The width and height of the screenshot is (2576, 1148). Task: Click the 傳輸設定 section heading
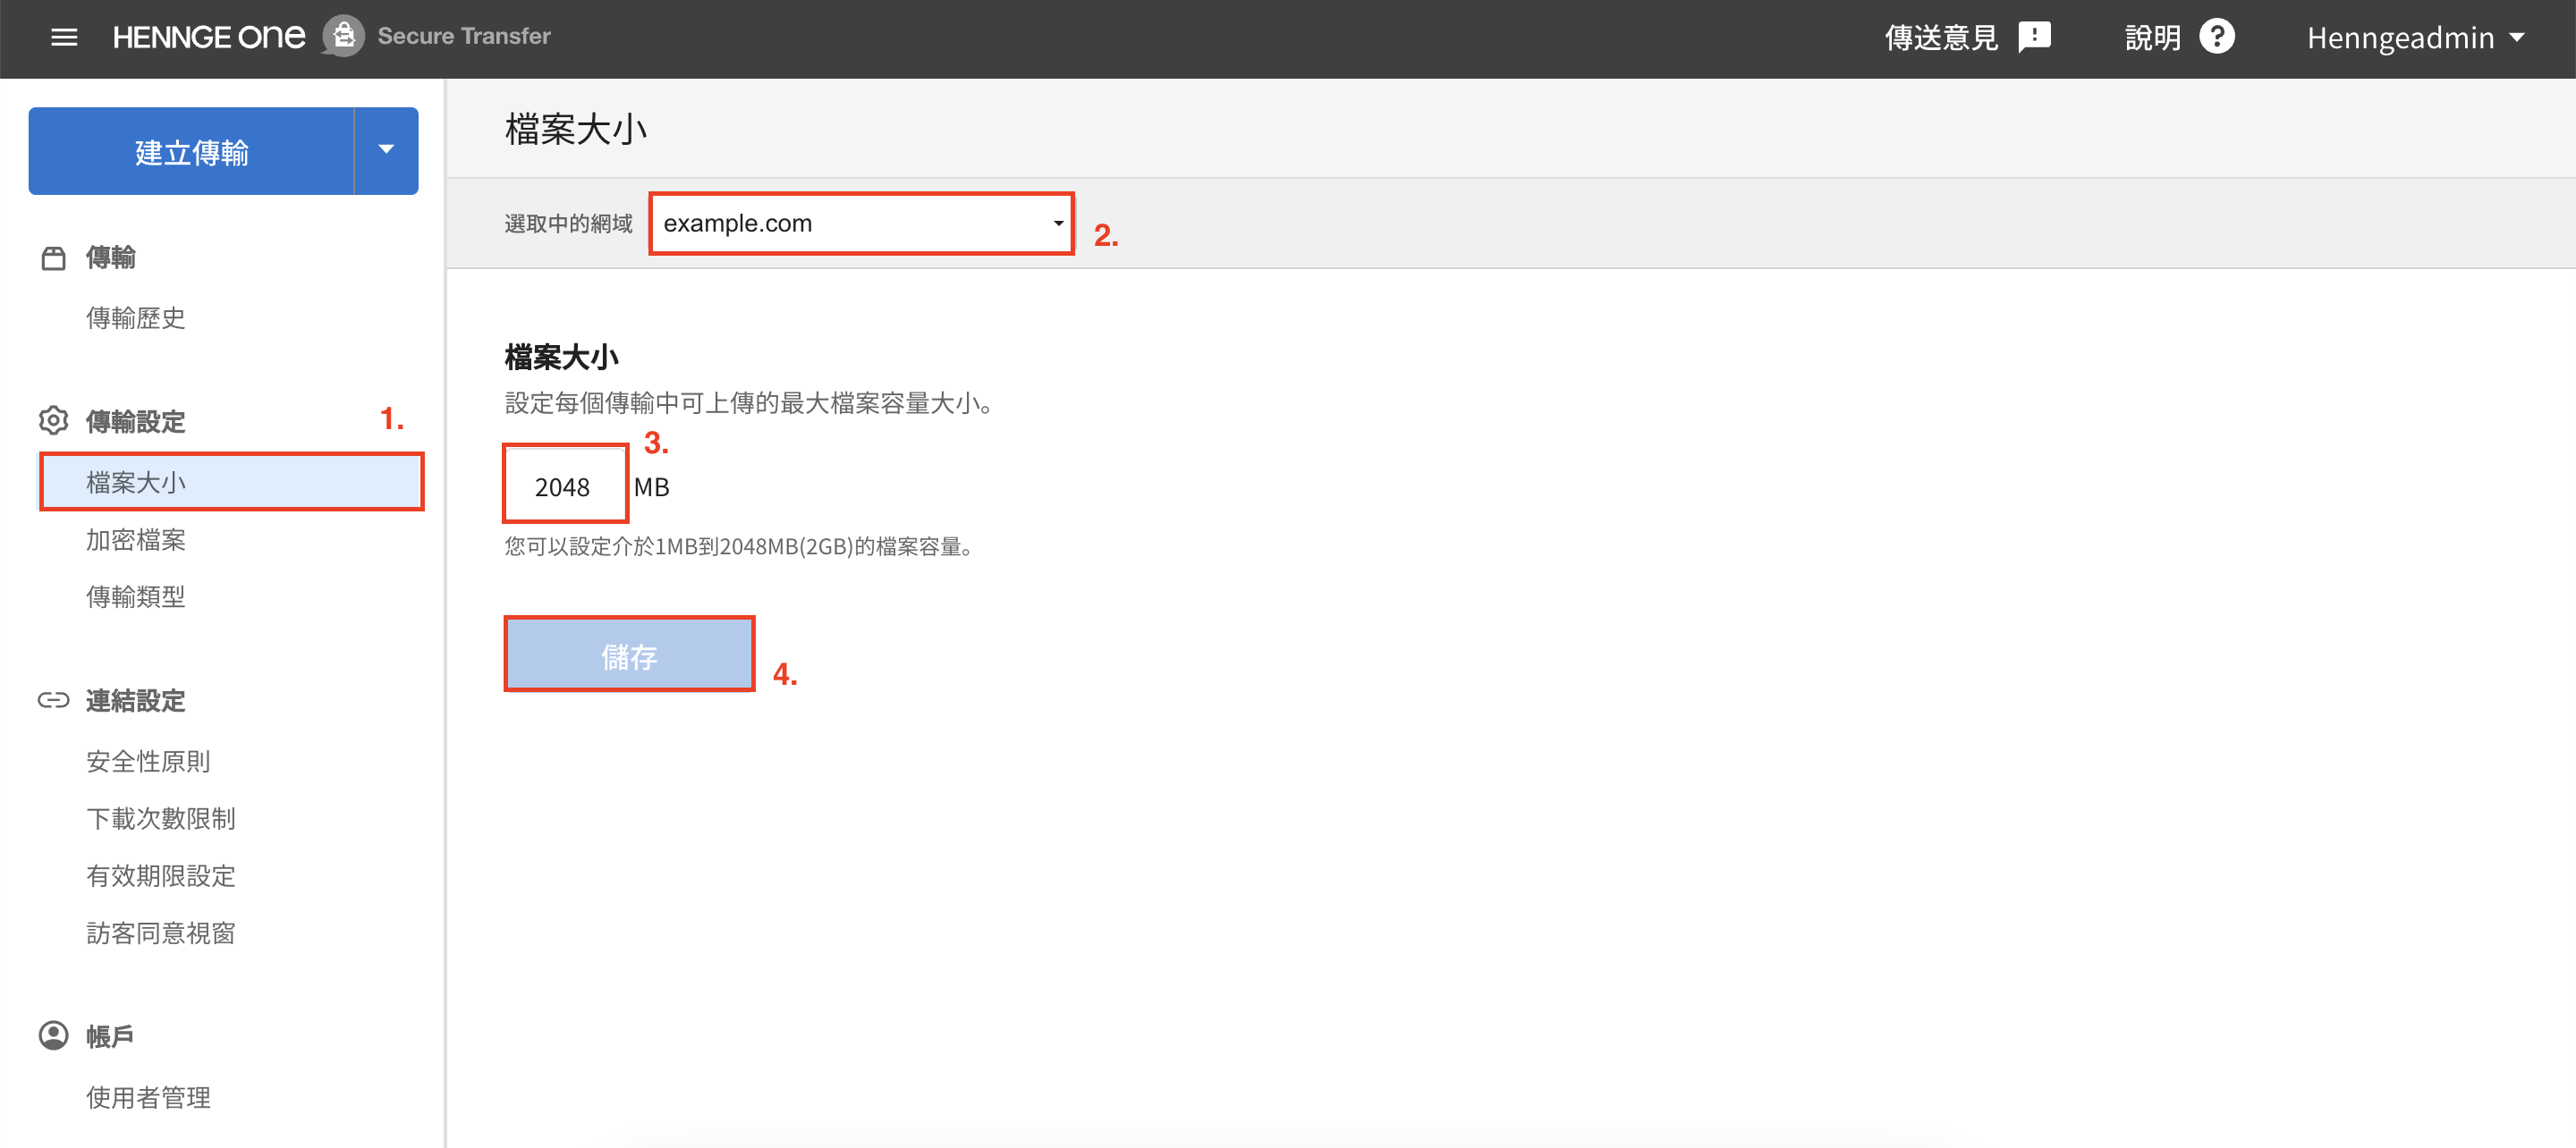136,422
